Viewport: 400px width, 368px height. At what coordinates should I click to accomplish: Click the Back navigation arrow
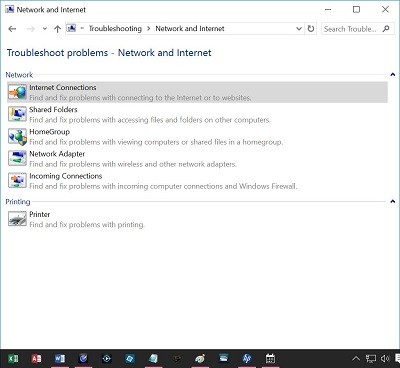click(12, 29)
